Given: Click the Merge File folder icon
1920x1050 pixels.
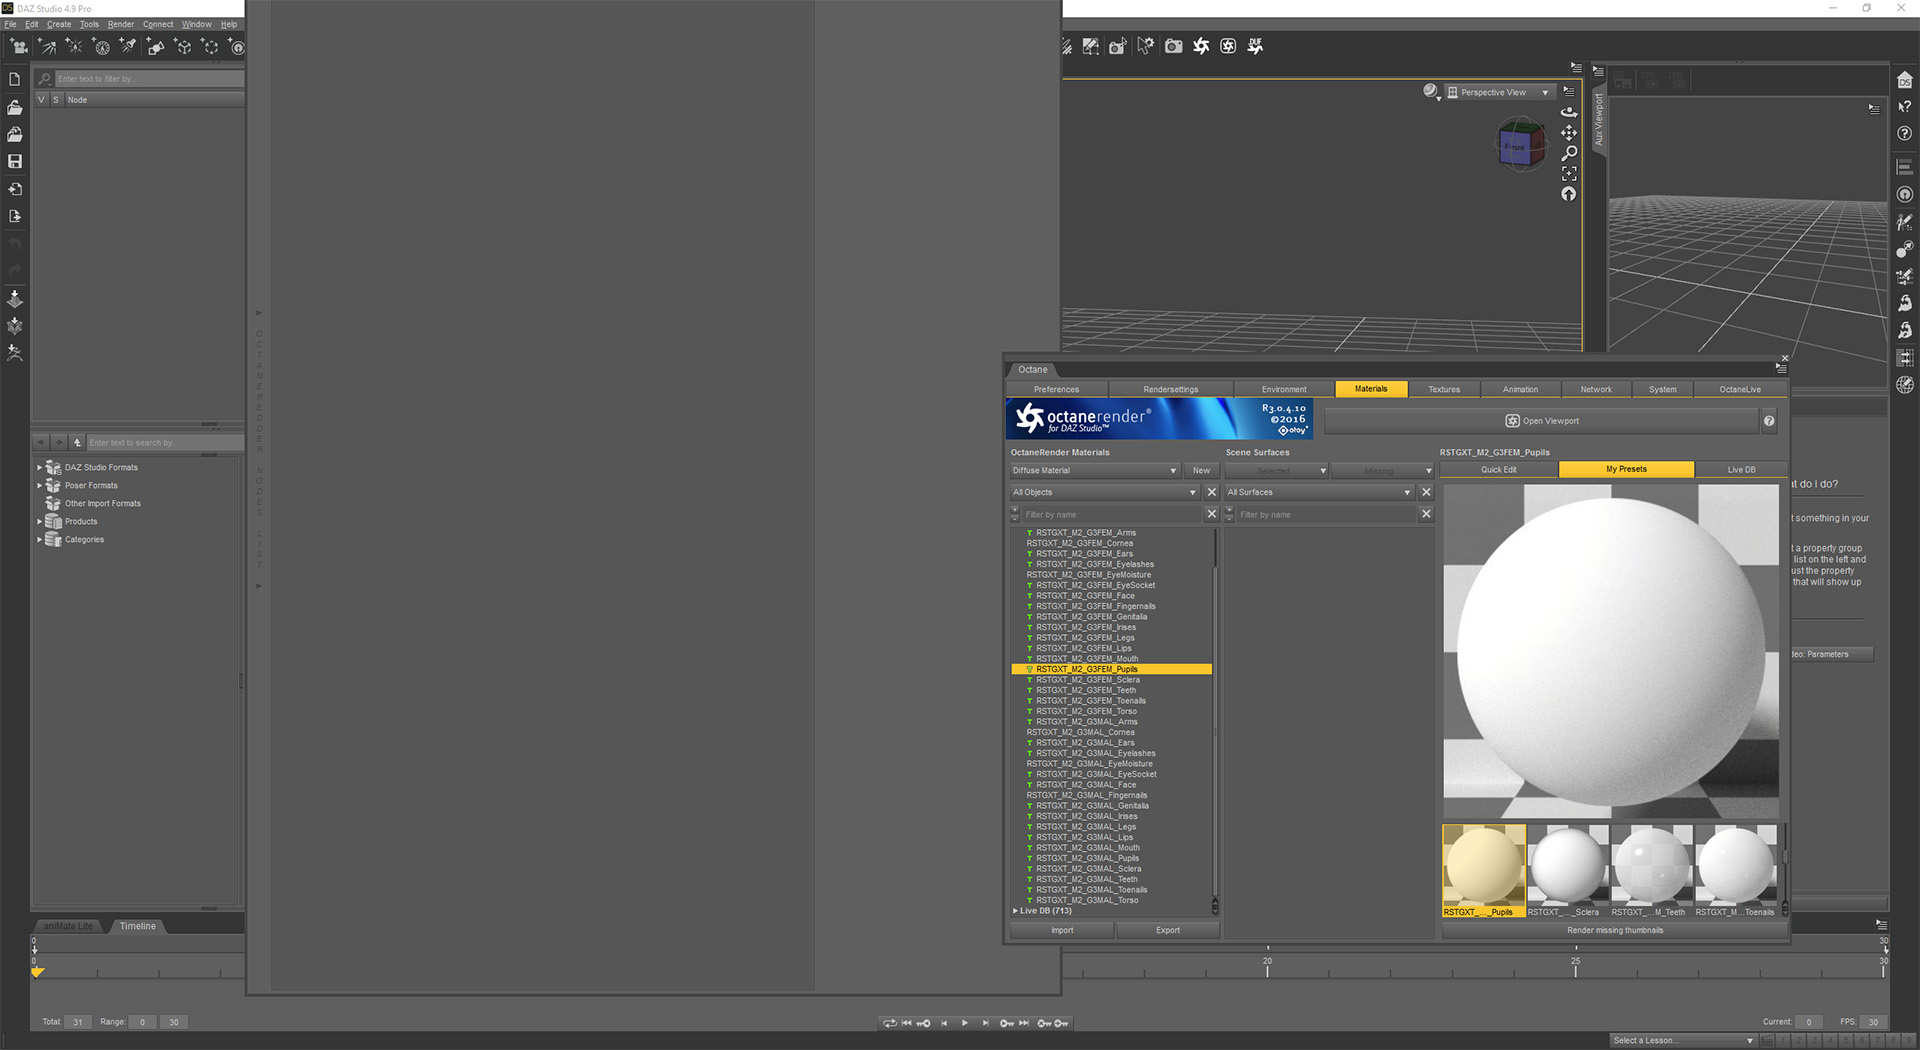Looking at the screenshot, I should point(15,134).
